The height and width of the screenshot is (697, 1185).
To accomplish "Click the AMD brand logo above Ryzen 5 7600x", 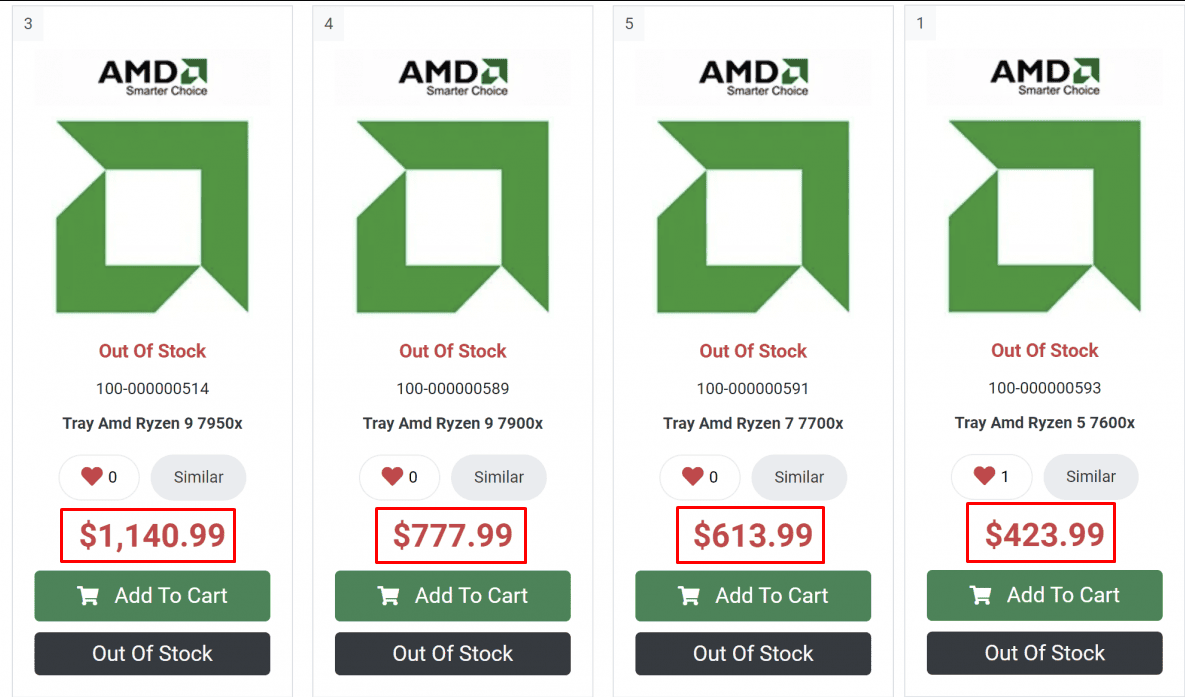I will tap(1044, 77).
